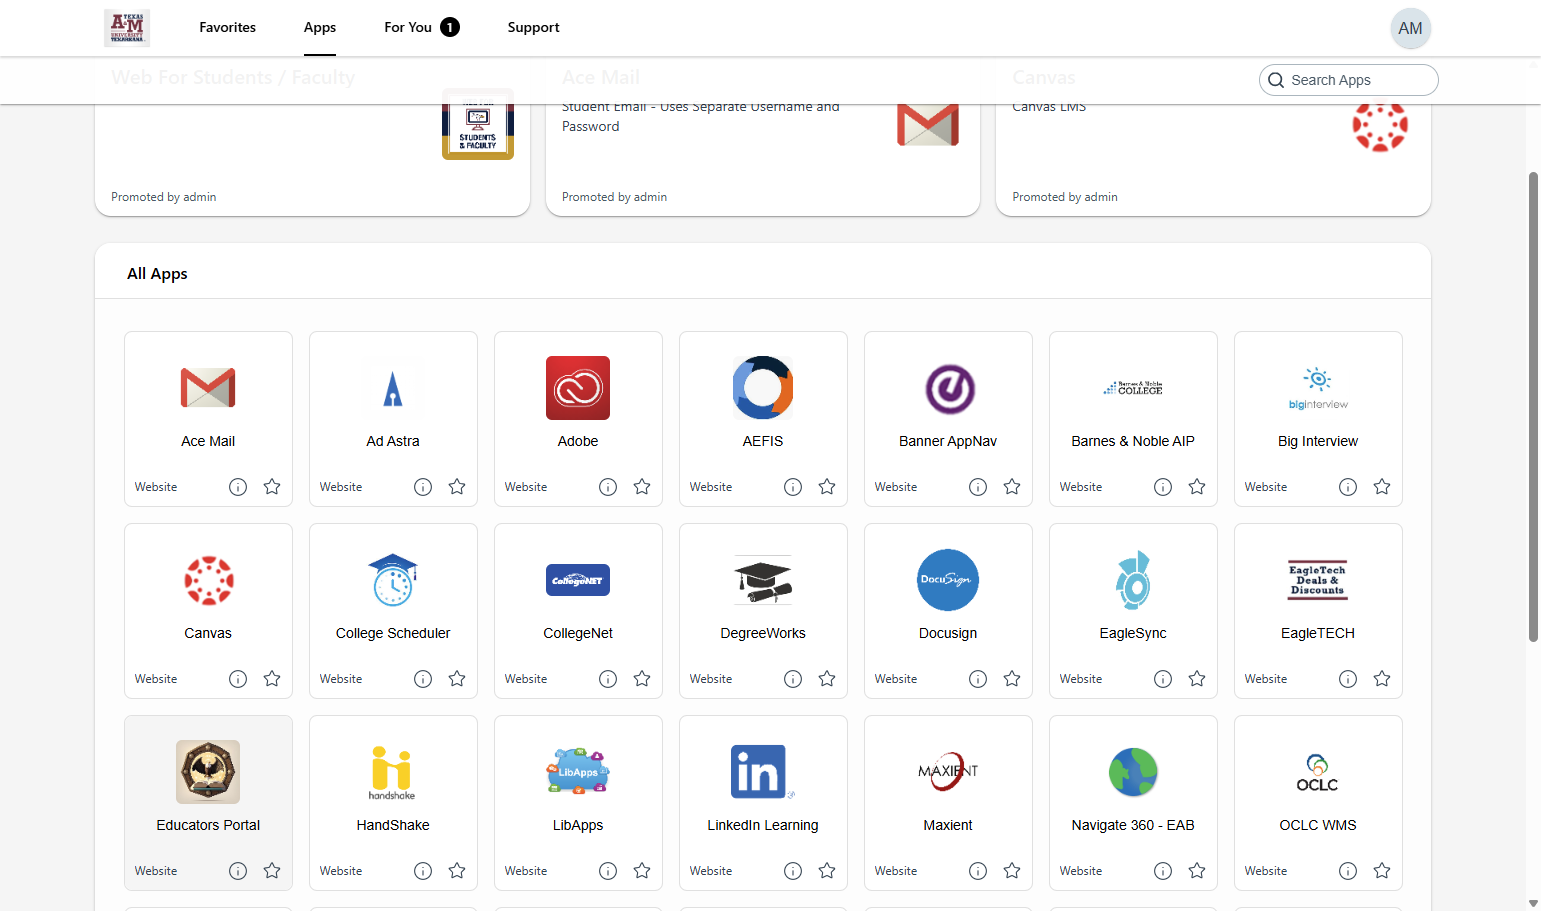The width and height of the screenshot is (1541, 911).
Task: Open the Adobe Creative Cloud icon
Action: tap(578, 388)
